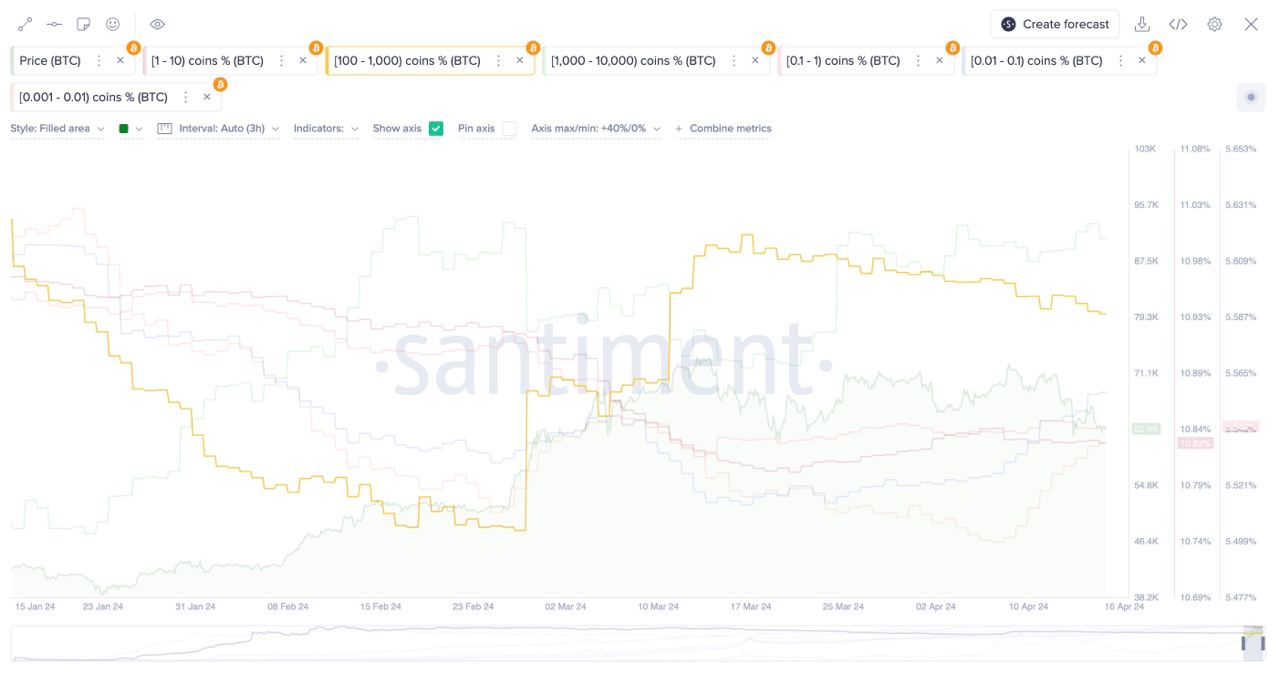This screenshot has height=674, width=1280.
Task: Open the Interval: Auto (3h) dropdown
Action: point(218,128)
